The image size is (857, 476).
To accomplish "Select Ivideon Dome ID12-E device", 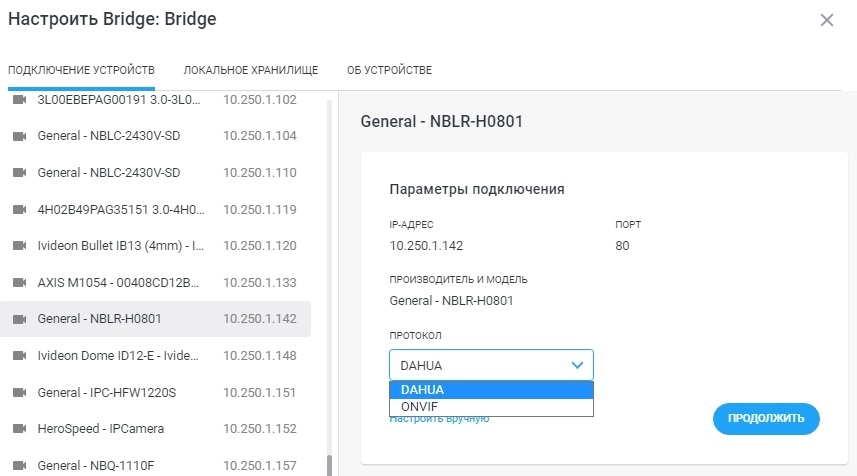I will [118, 356].
